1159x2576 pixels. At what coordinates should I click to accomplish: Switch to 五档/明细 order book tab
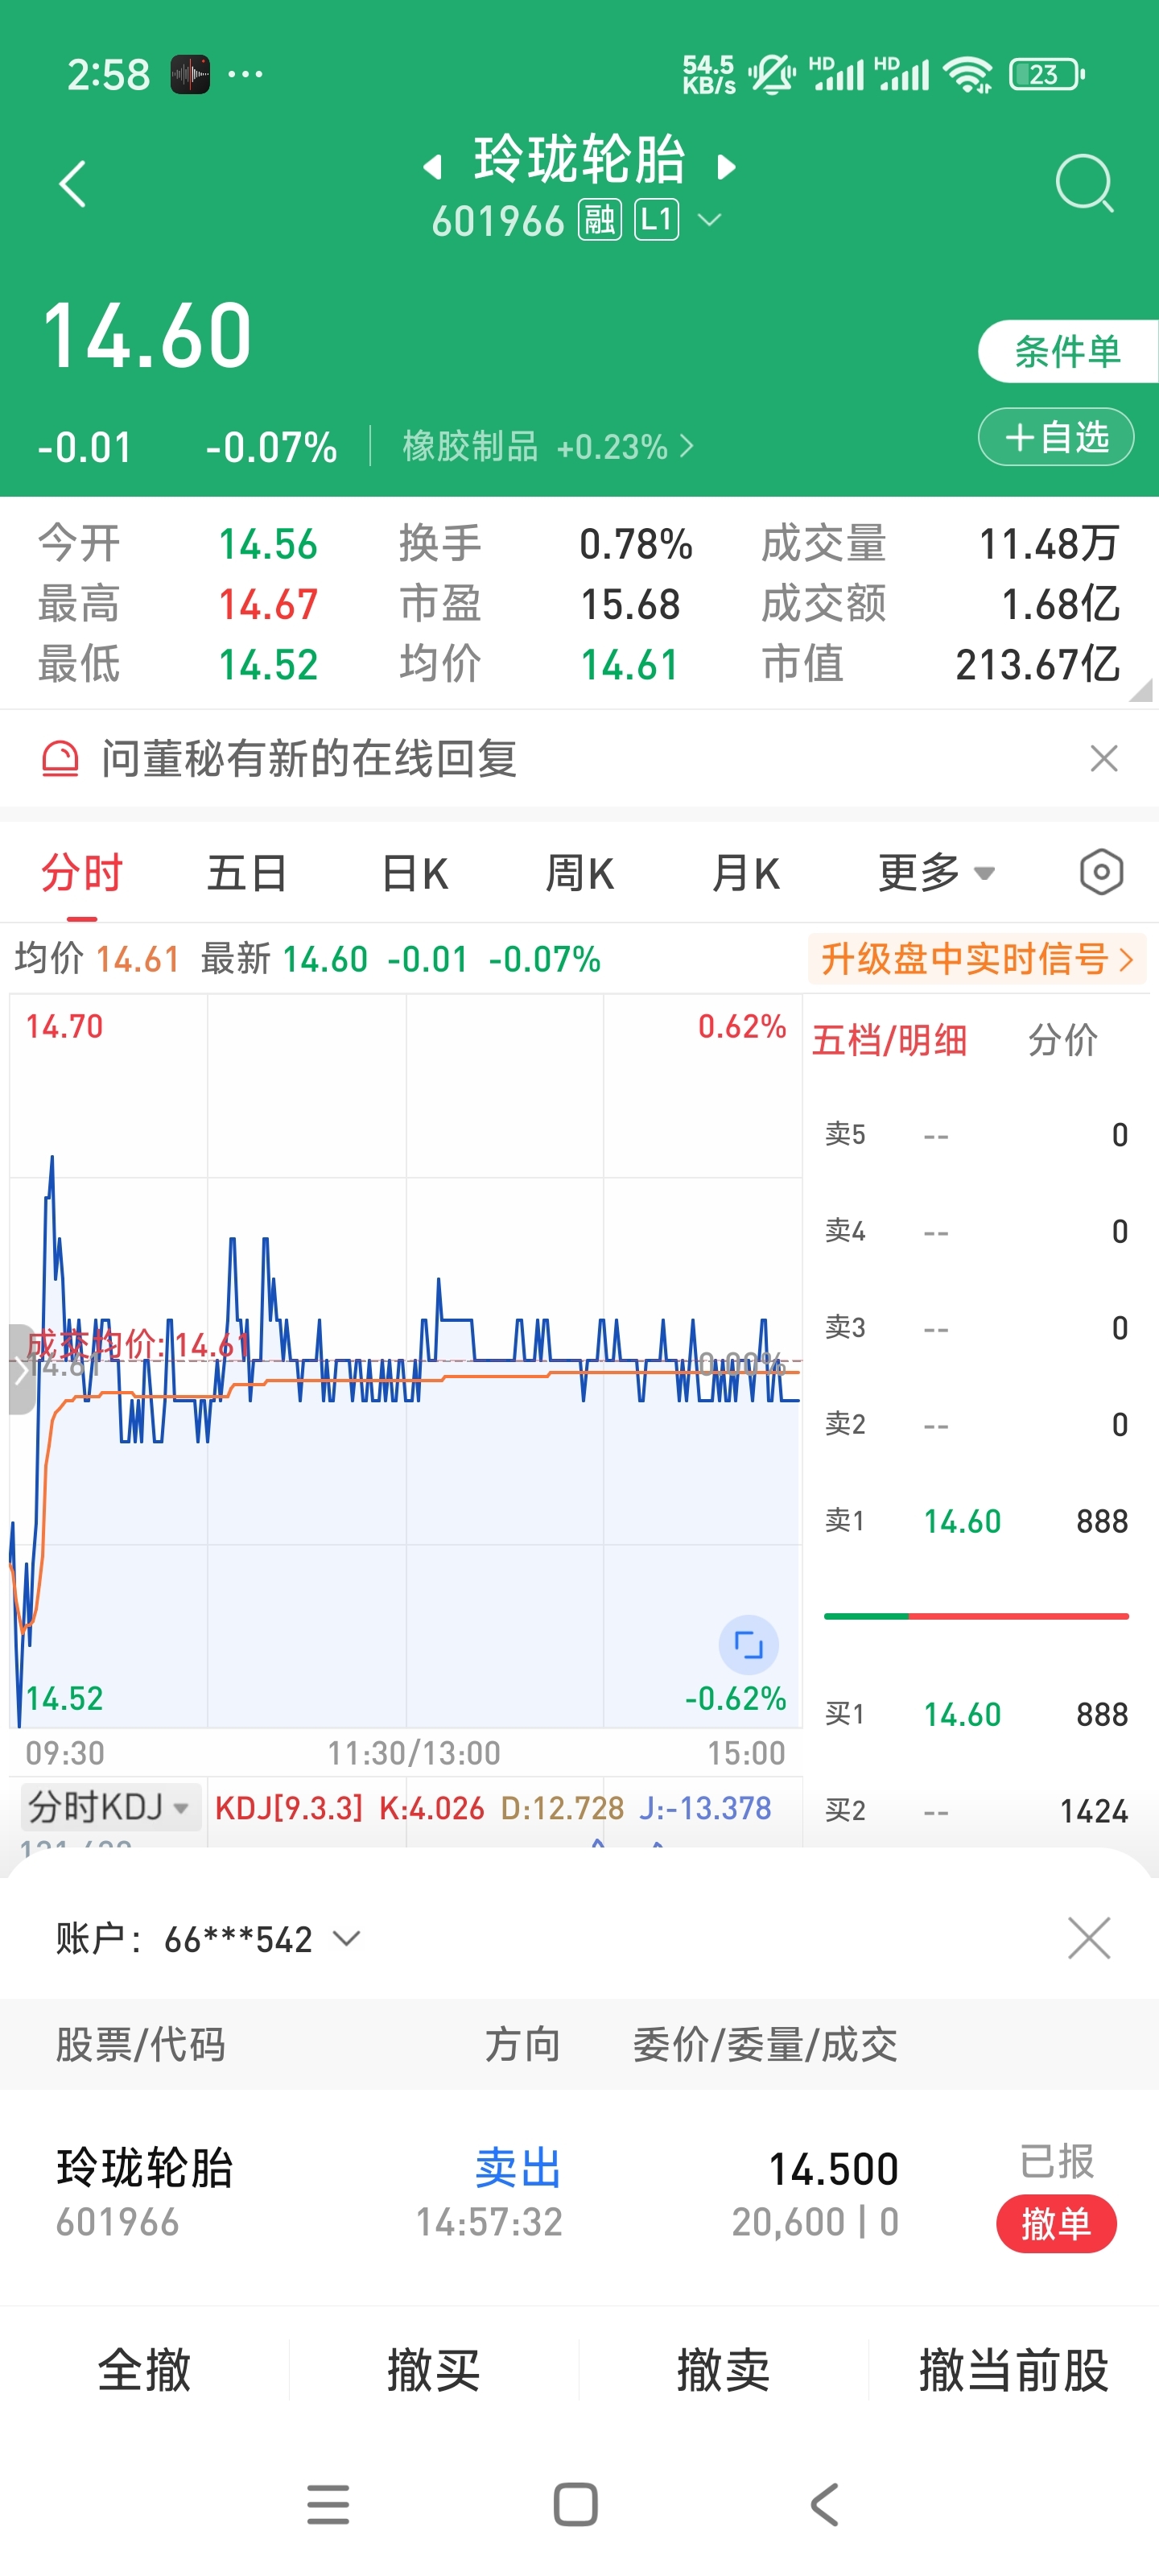pos(889,1040)
